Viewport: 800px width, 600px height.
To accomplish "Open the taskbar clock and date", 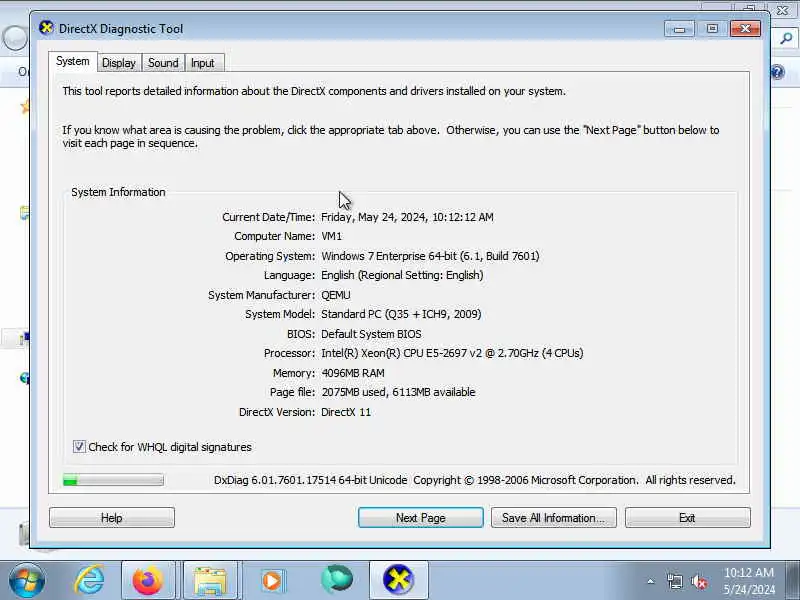I will 749,581.
